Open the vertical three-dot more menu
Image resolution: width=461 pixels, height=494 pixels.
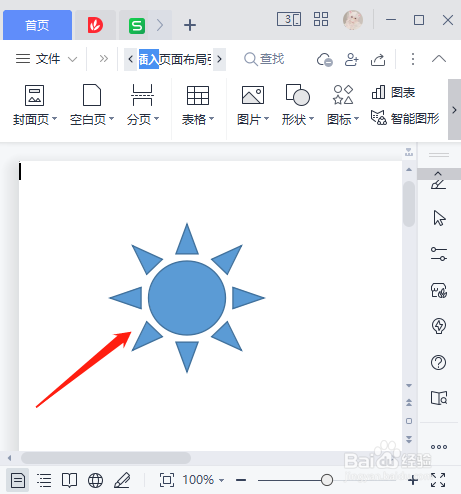click(x=413, y=59)
